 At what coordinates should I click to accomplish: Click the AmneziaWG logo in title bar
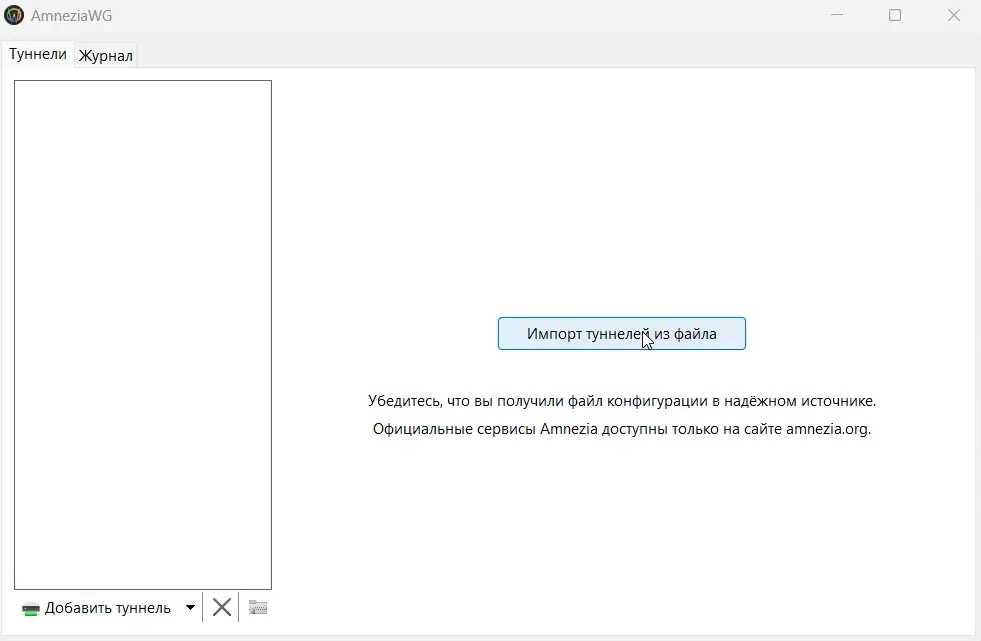15,15
